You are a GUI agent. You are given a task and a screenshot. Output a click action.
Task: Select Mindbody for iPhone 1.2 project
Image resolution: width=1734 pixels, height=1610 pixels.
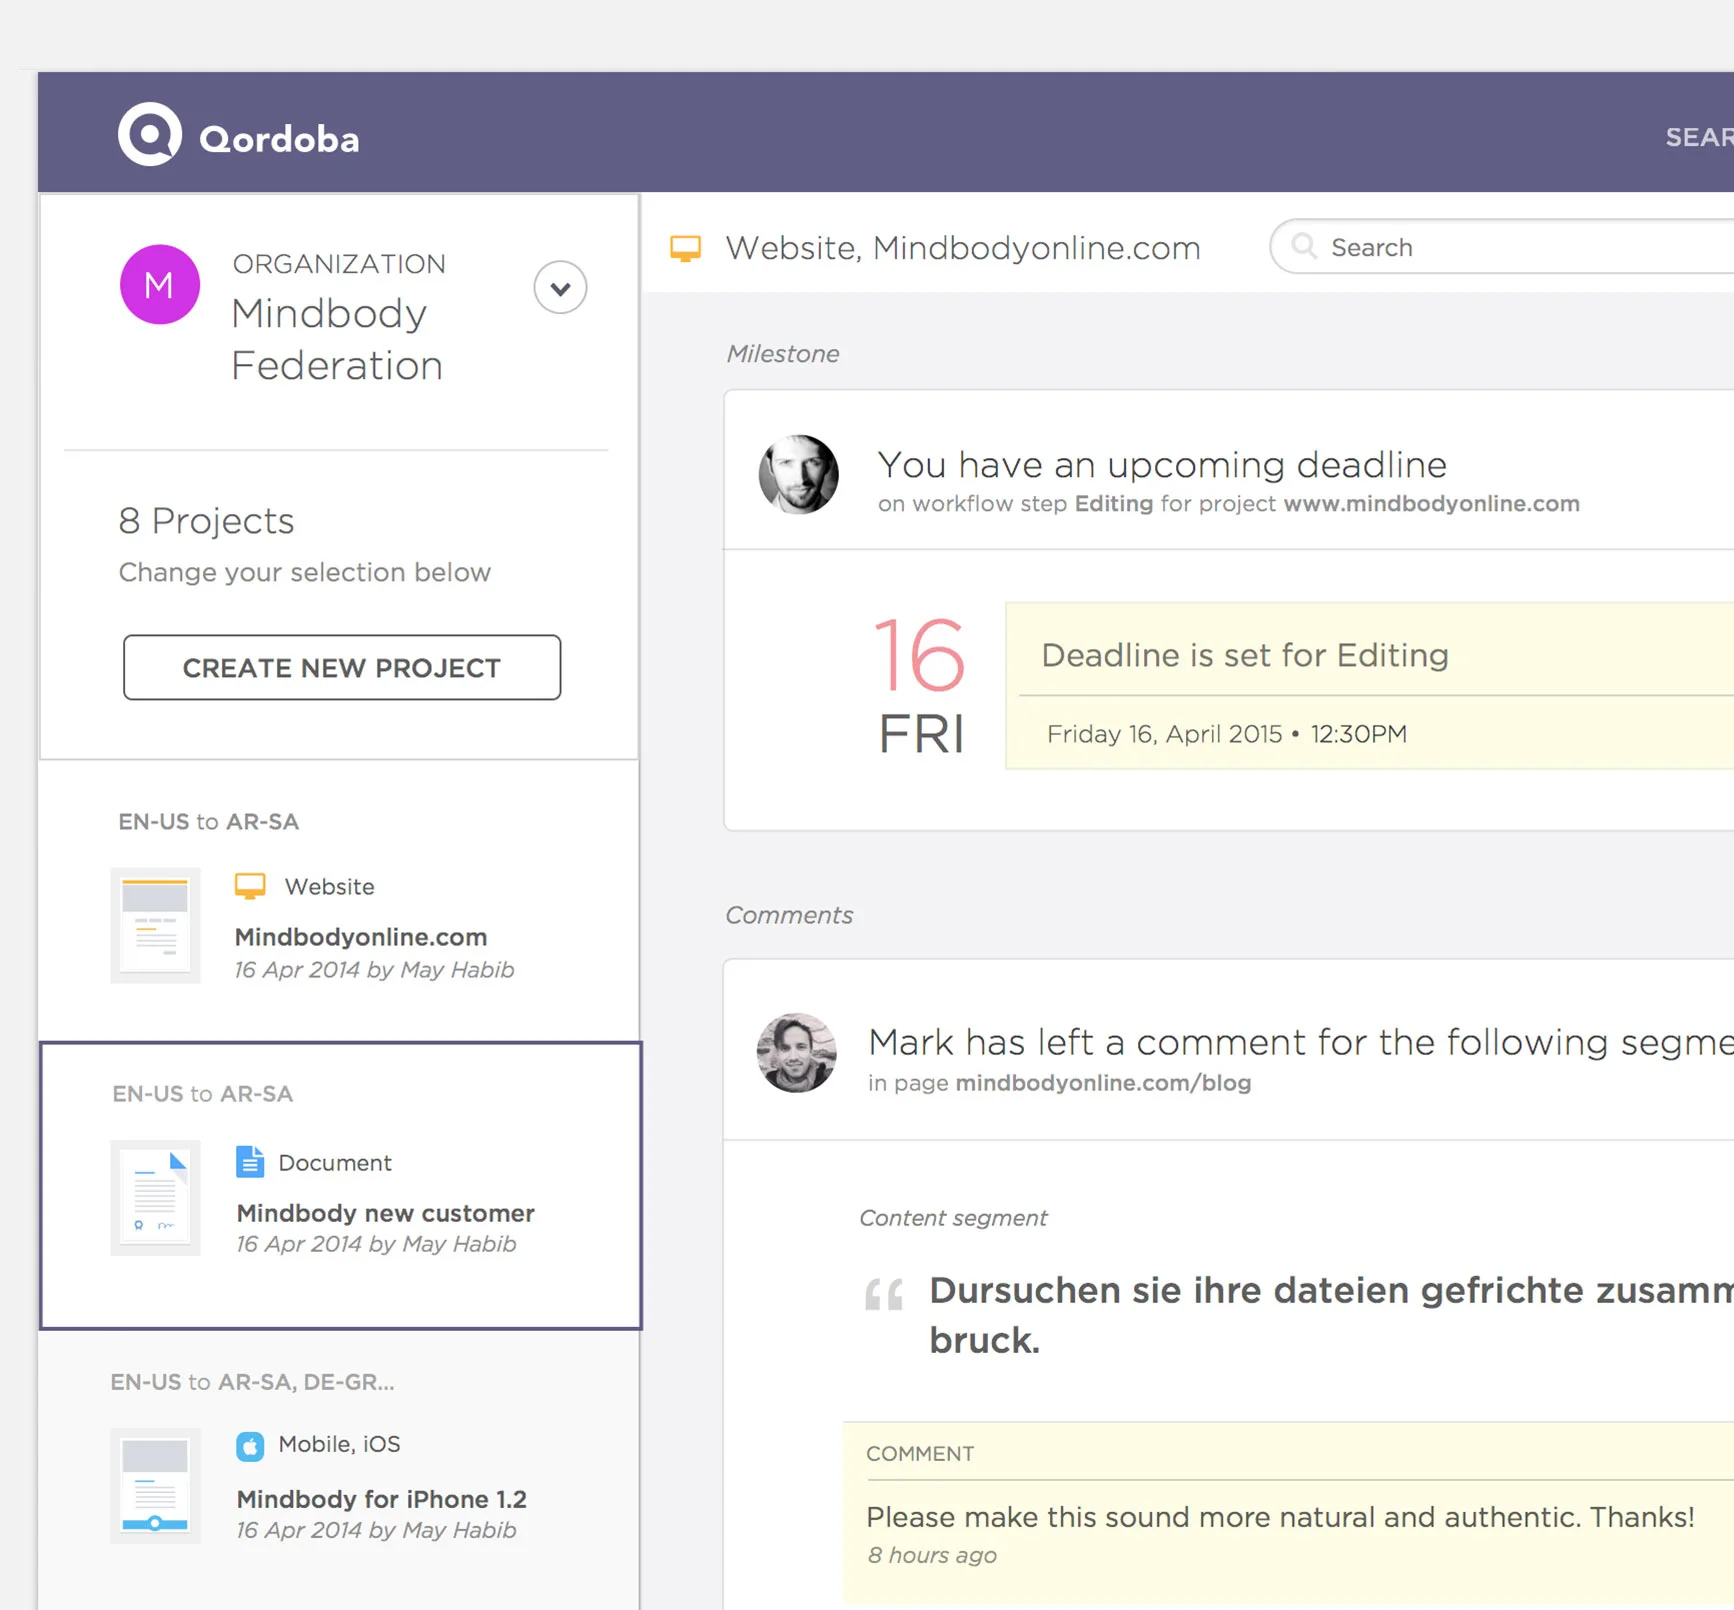click(x=381, y=1499)
